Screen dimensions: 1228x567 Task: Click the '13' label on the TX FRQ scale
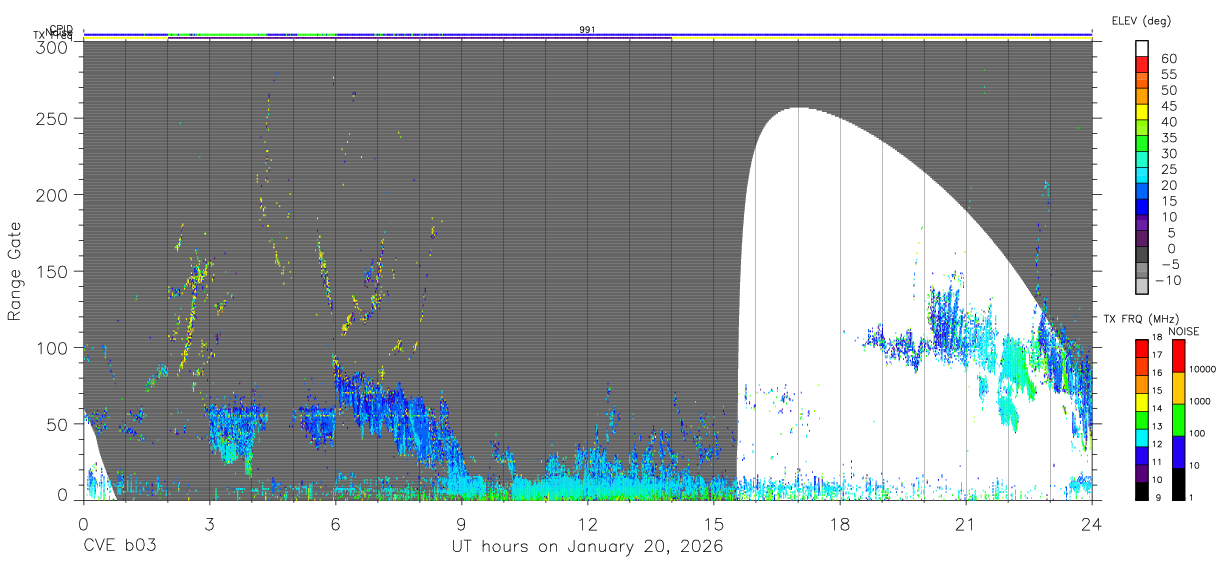(x=1156, y=426)
